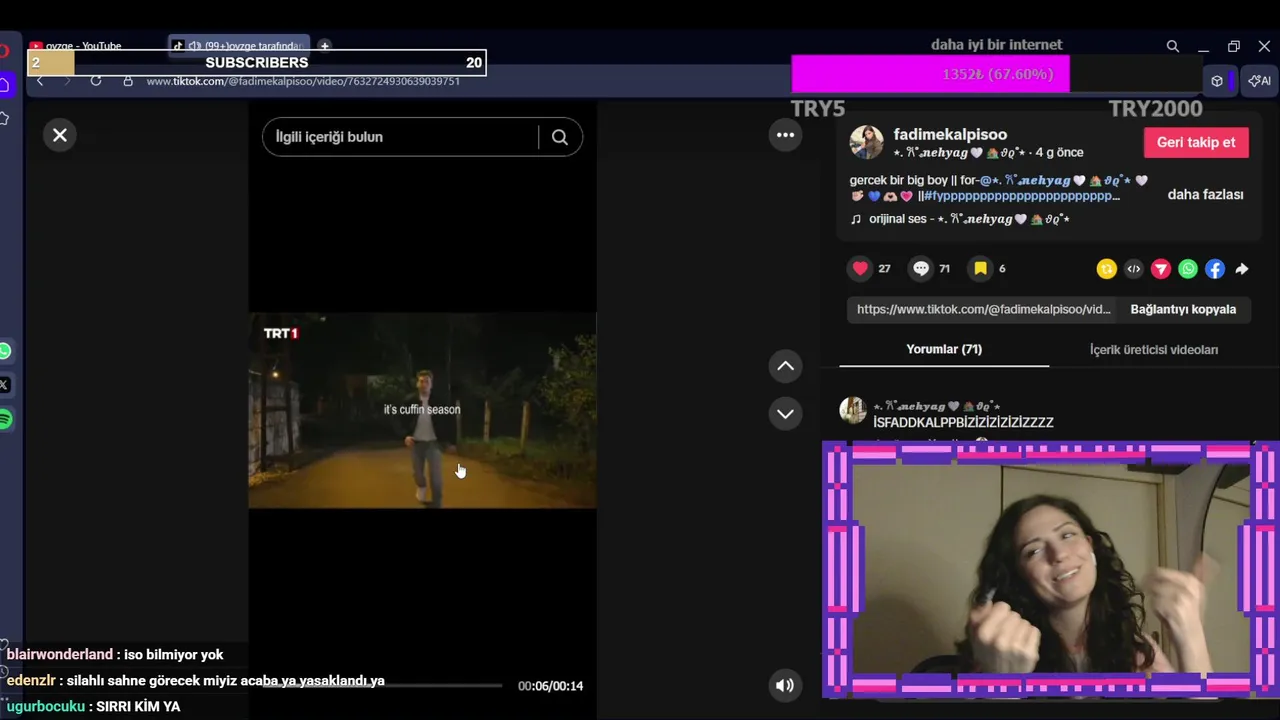Open more share options with the arrow icon

(1242, 269)
